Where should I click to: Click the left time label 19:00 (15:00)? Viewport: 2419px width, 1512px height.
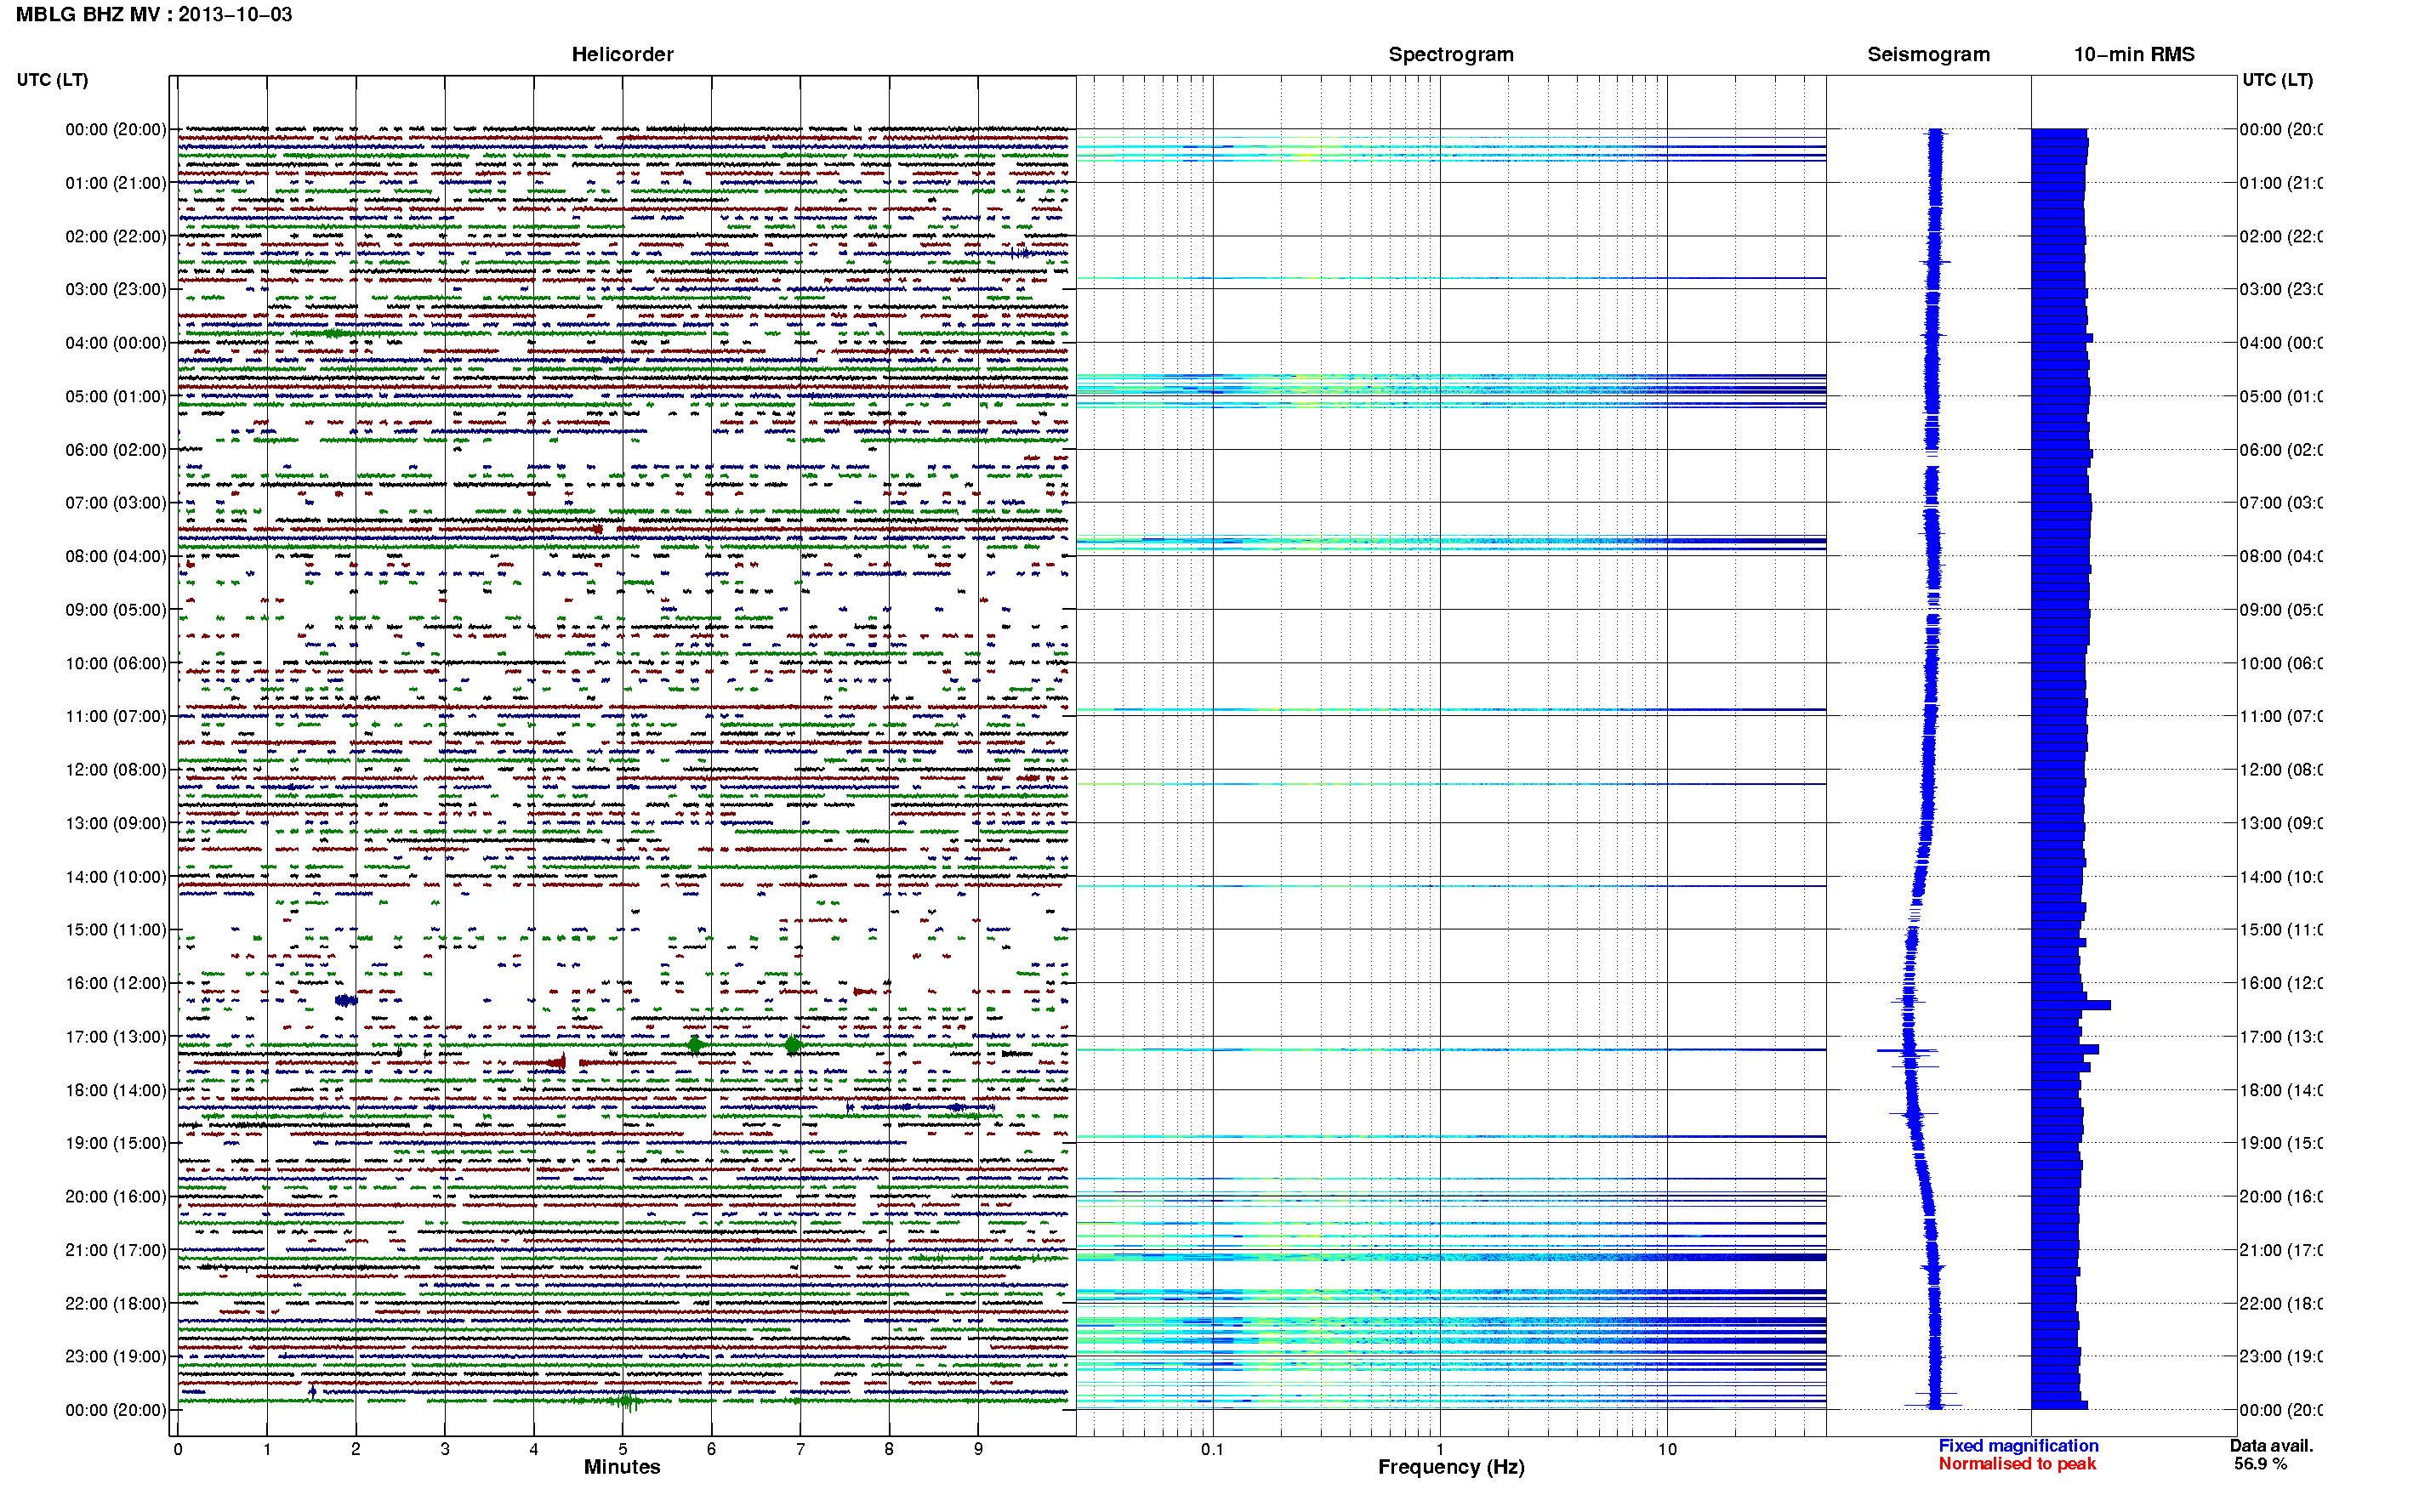coord(116,1143)
